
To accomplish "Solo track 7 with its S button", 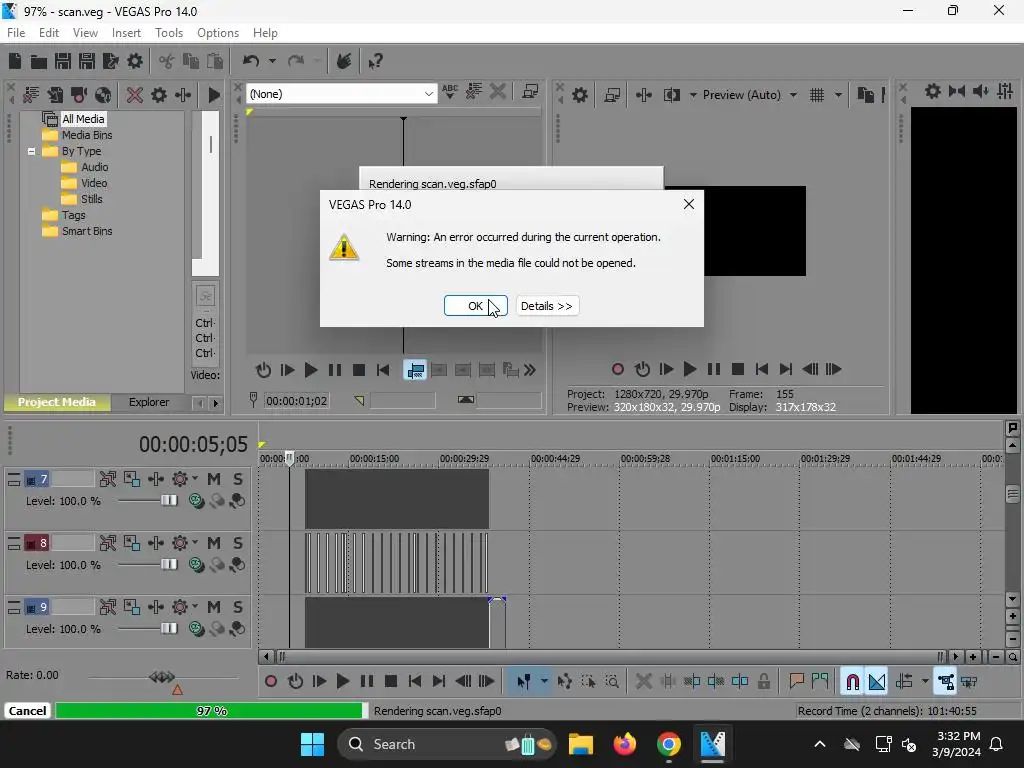I will click(238, 479).
